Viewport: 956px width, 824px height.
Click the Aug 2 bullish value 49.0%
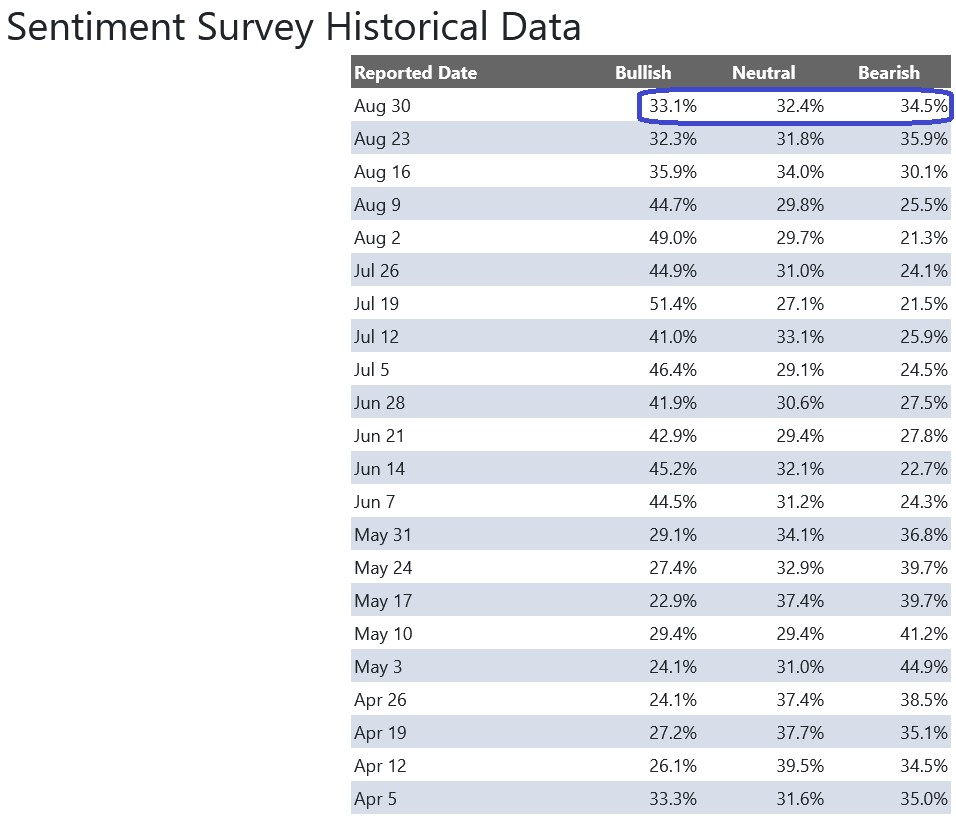click(x=672, y=238)
